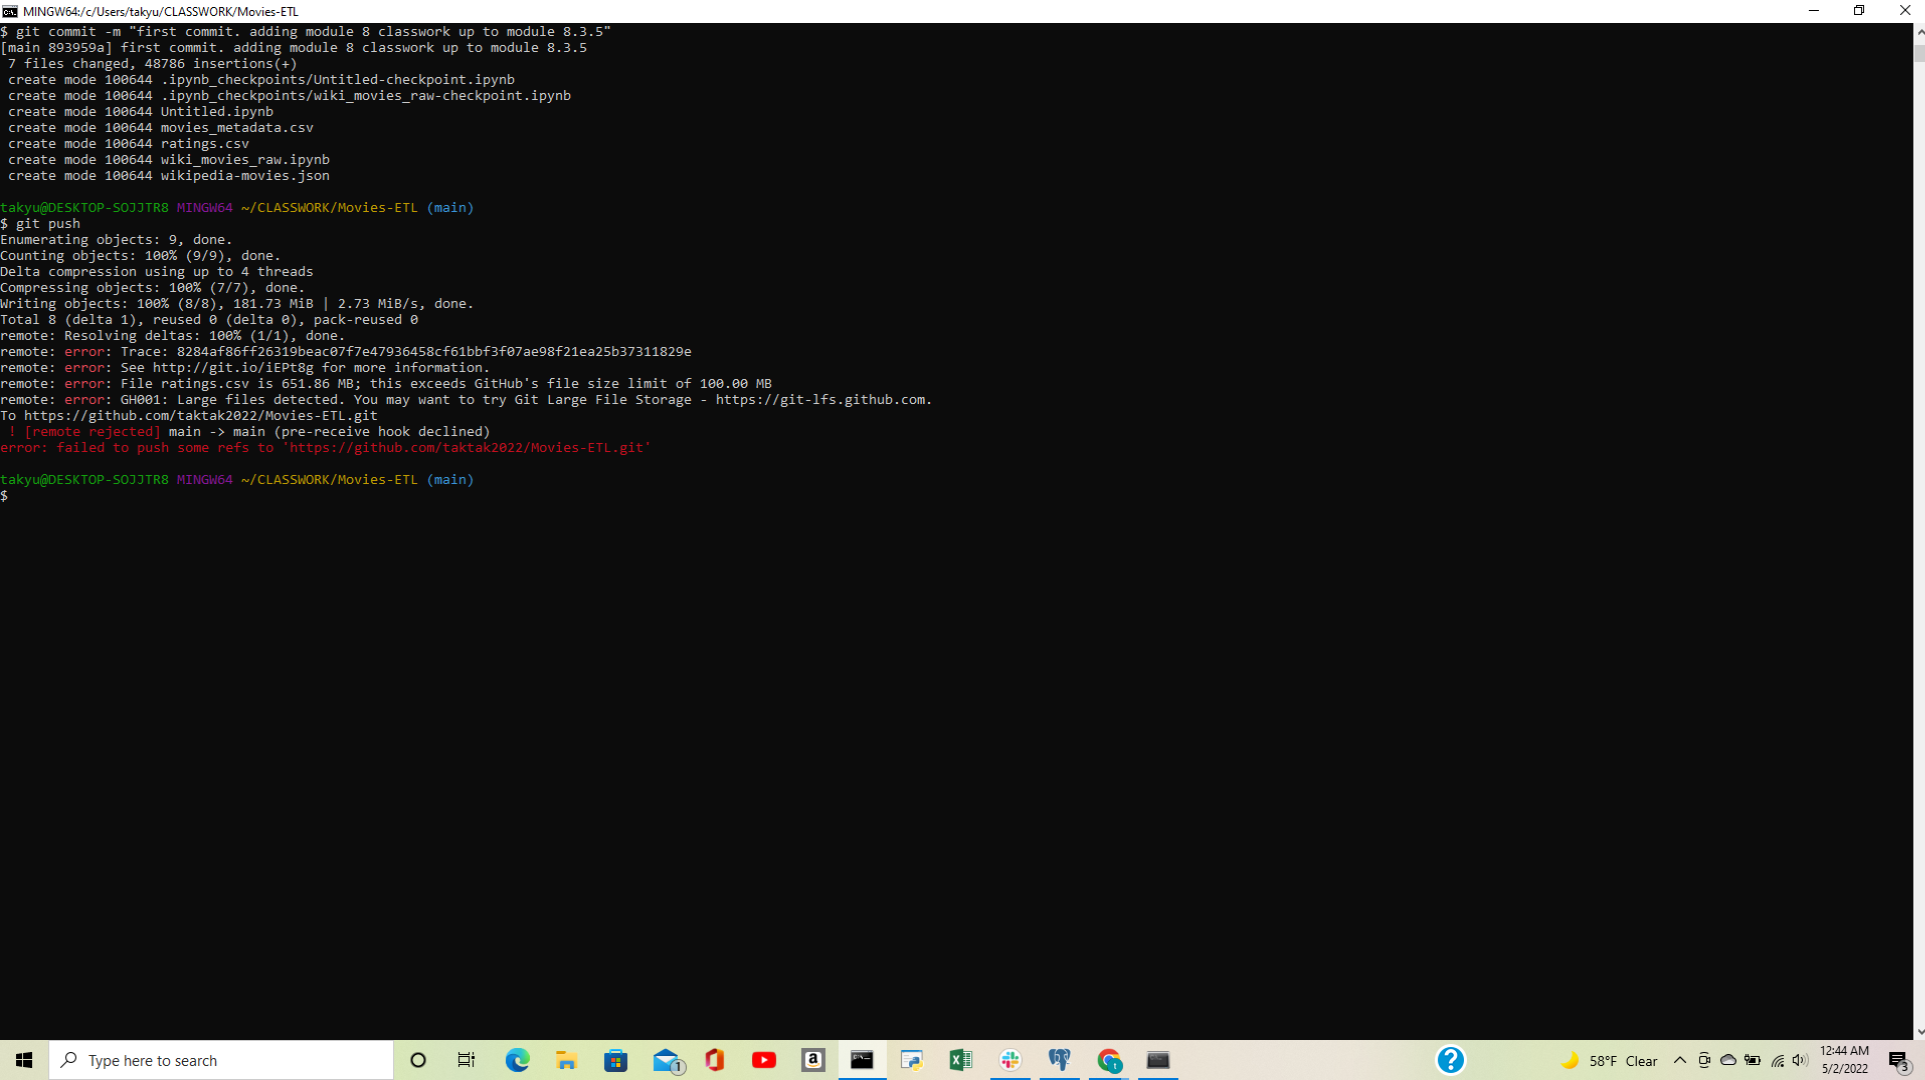
Task: Show hidden system tray icons
Action: pyautogui.click(x=1680, y=1060)
